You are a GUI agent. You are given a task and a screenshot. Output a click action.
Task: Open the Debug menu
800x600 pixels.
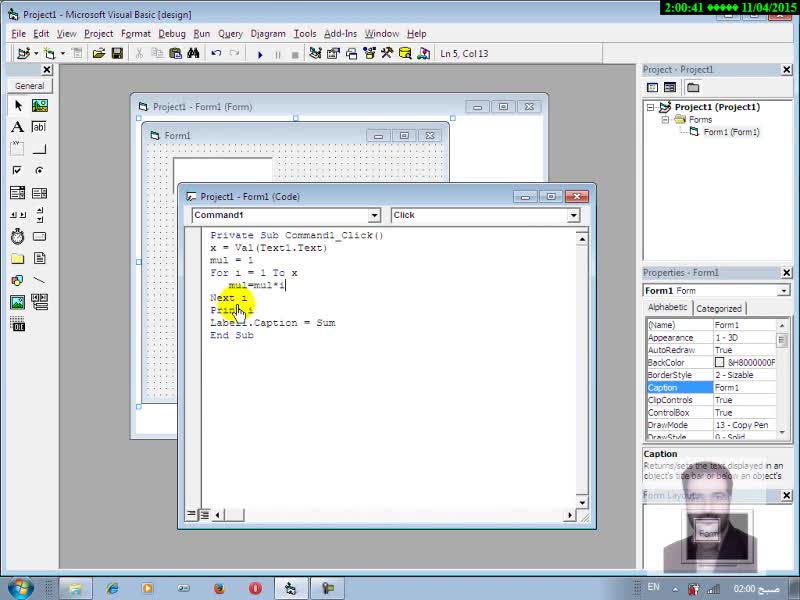172,34
